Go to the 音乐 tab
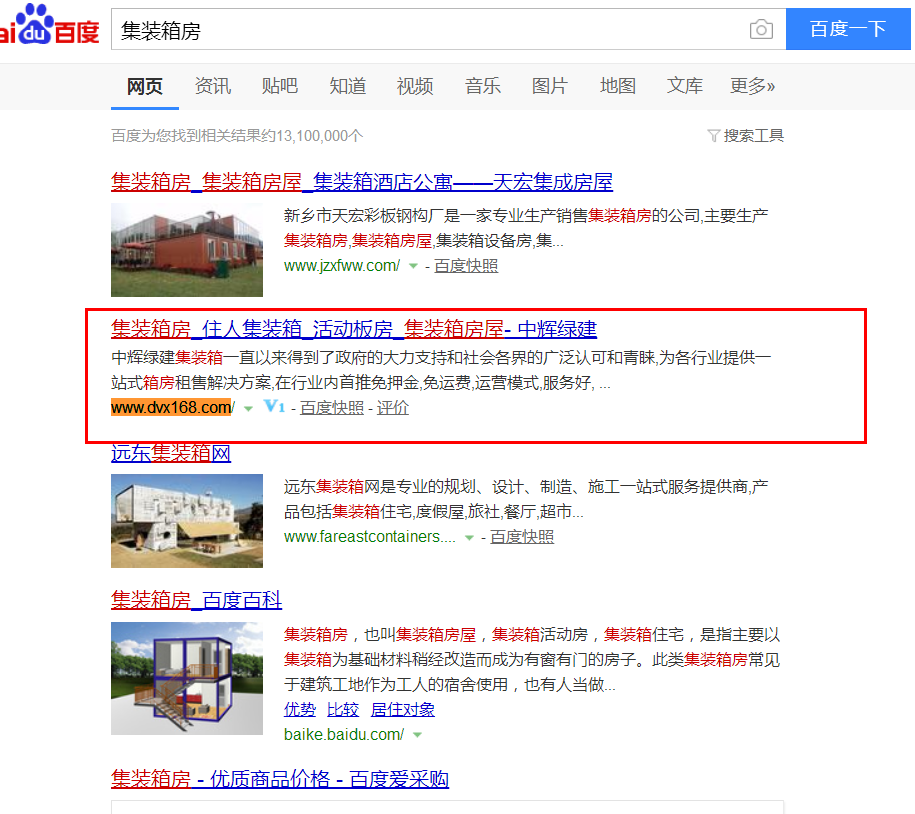Viewport: 915px width, 814px height. pos(483,86)
